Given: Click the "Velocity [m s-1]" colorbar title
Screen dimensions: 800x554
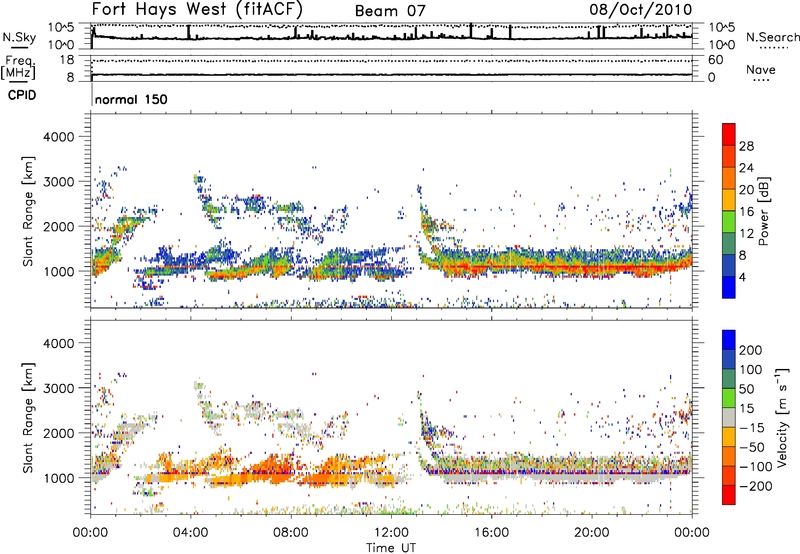Looking at the screenshot, I should point(782,417).
